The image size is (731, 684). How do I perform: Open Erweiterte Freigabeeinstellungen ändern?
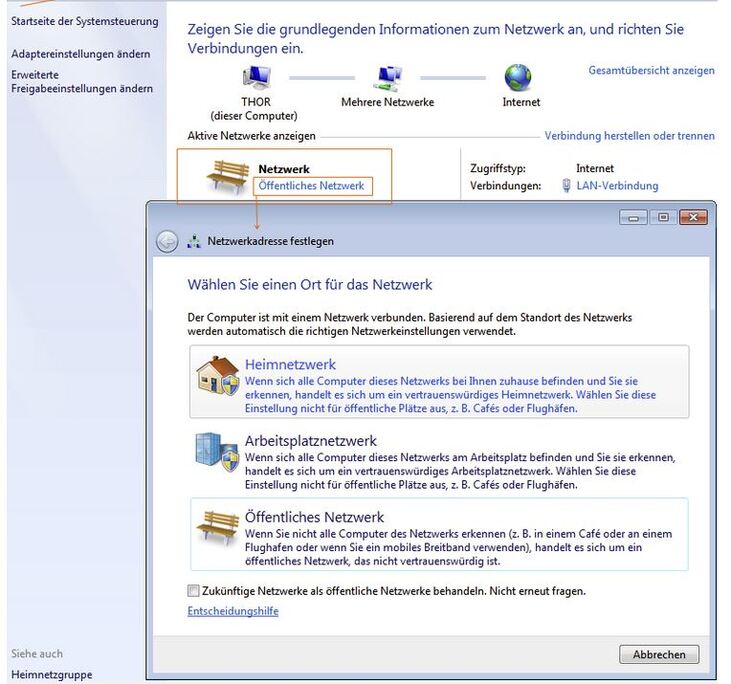pyautogui.click(x=82, y=82)
